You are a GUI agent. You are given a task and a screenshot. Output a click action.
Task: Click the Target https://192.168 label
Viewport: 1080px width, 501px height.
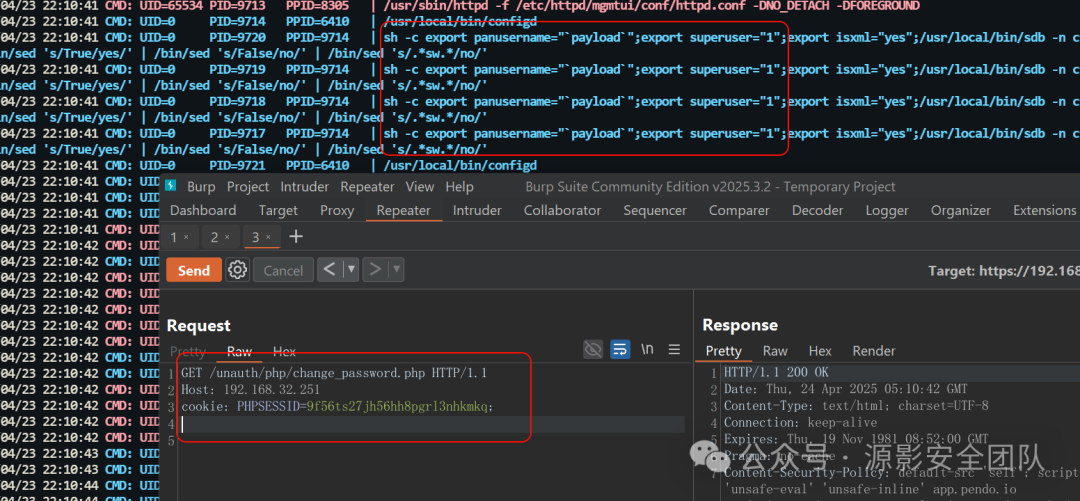[x=1004, y=271]
